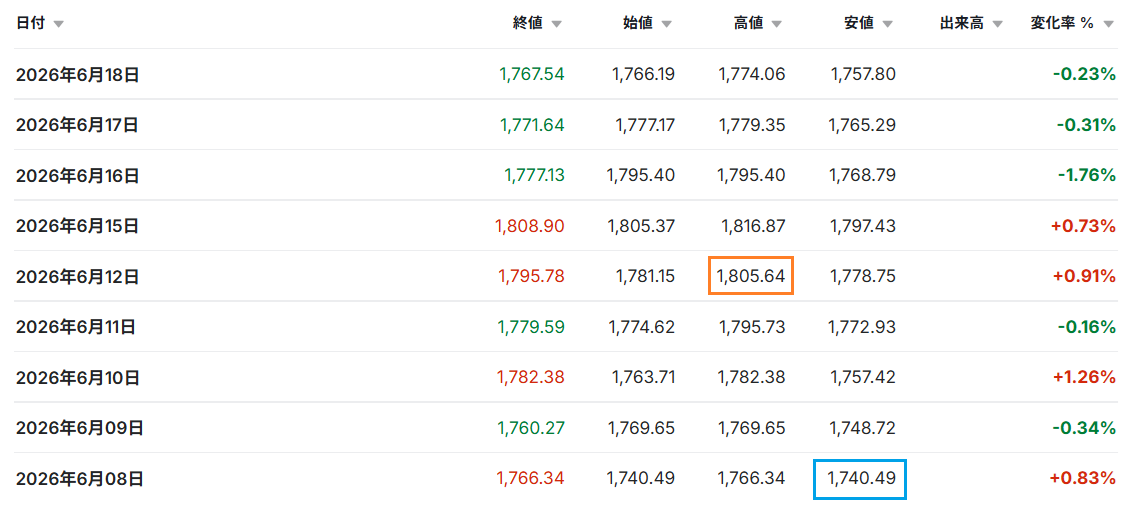1134x506 pixels.
Task: Select the 2026年6月09日 row date
Action: (x=80, y=428)
